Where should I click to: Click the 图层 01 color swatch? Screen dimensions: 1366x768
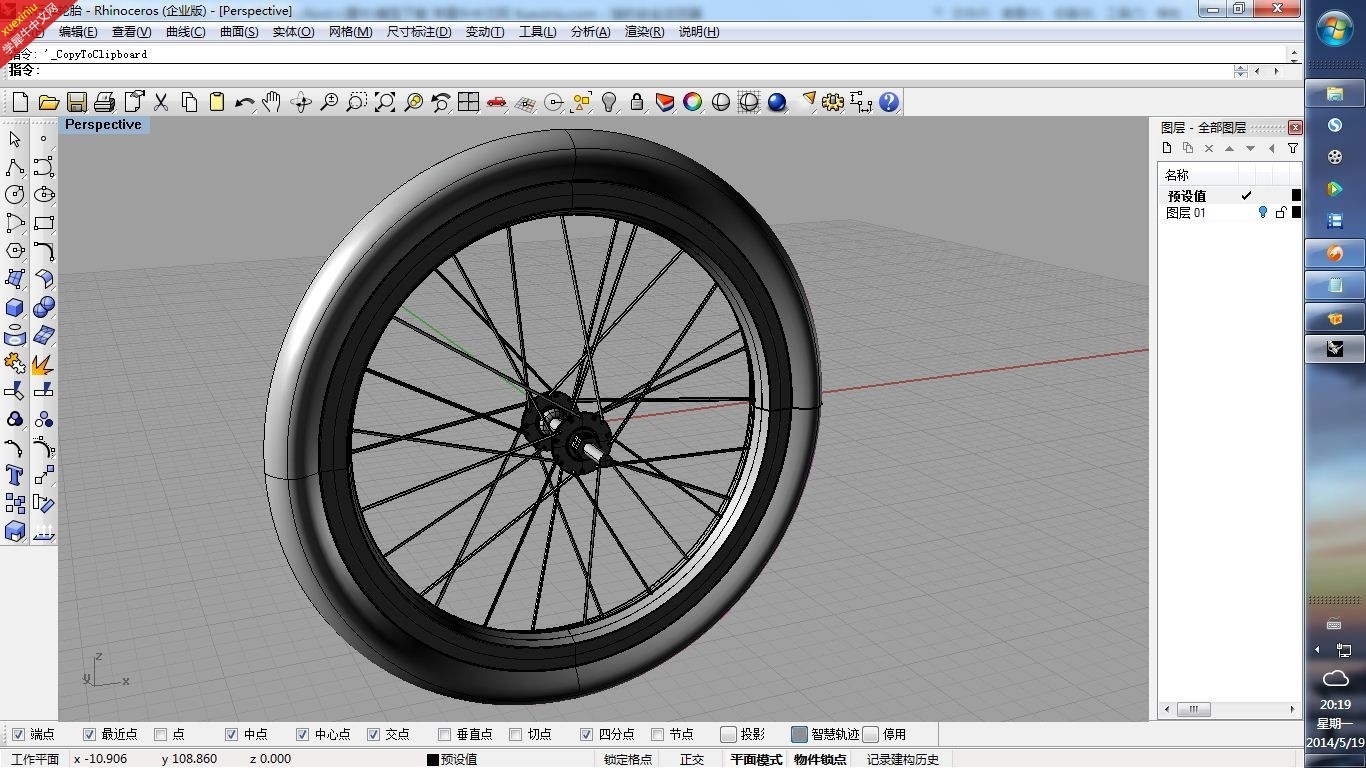[1296, 212]
